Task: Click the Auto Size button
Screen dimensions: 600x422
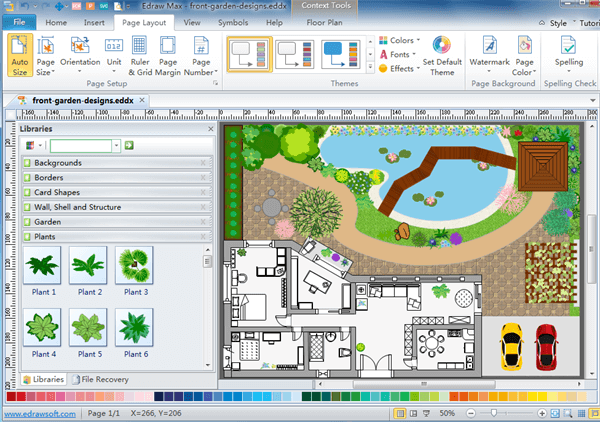Action: (x=19, y=55)
